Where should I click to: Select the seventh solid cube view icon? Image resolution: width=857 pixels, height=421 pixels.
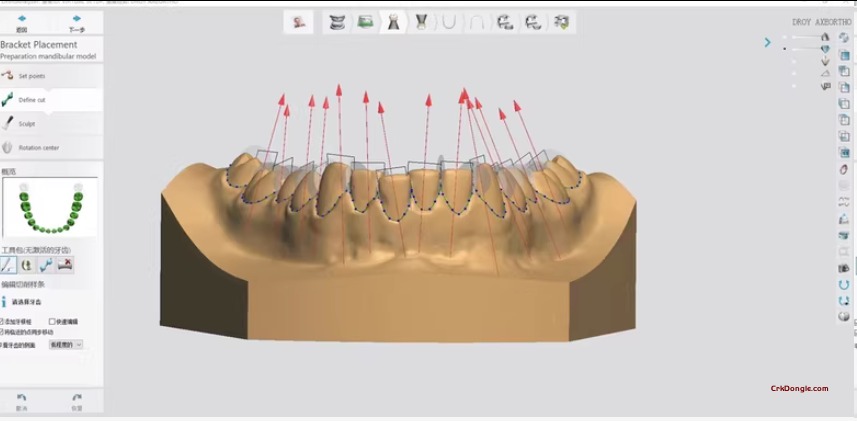pyautogui.click(x=844, y=153)
